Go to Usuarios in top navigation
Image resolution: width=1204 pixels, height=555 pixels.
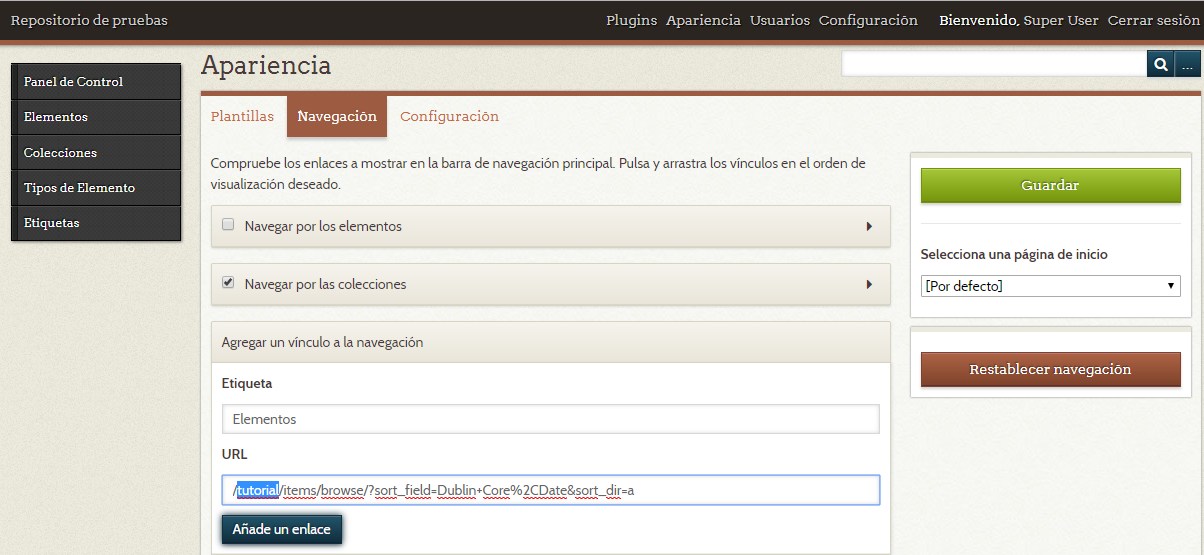click(779, 20)
